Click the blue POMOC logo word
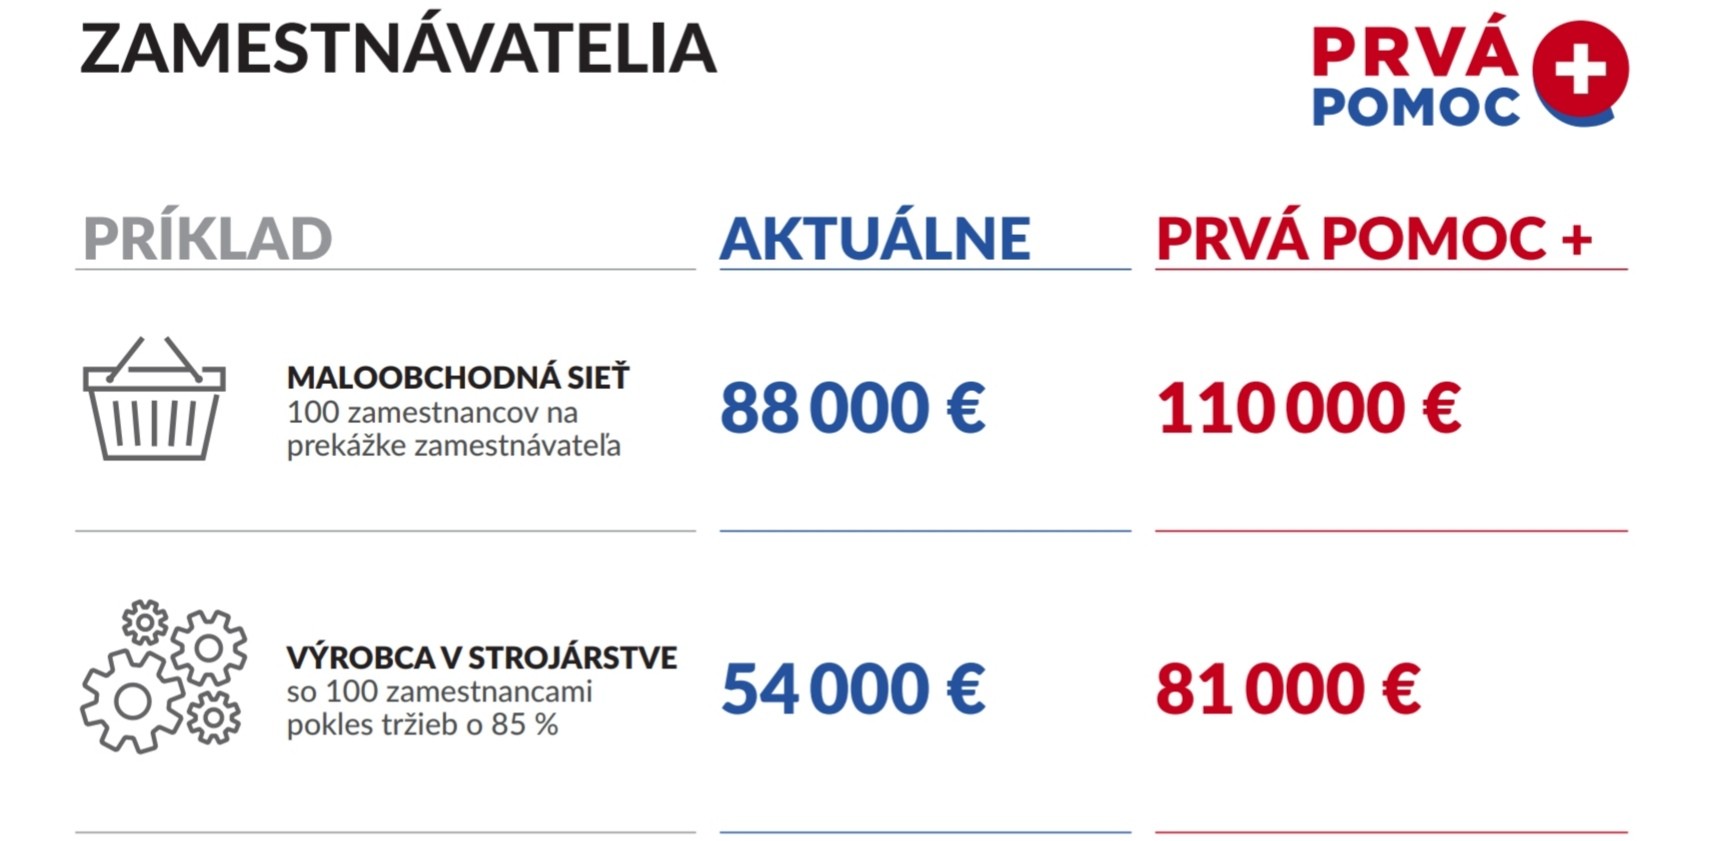The image size is (1722, 841). pyautogui.click(x=1415, y=107)
